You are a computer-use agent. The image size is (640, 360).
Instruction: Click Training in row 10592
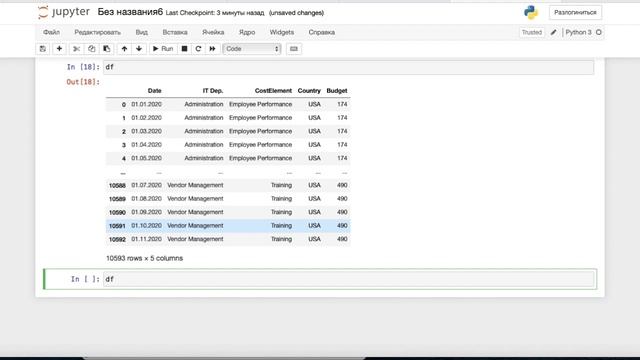pyautogui.click(x=281, y=239)
